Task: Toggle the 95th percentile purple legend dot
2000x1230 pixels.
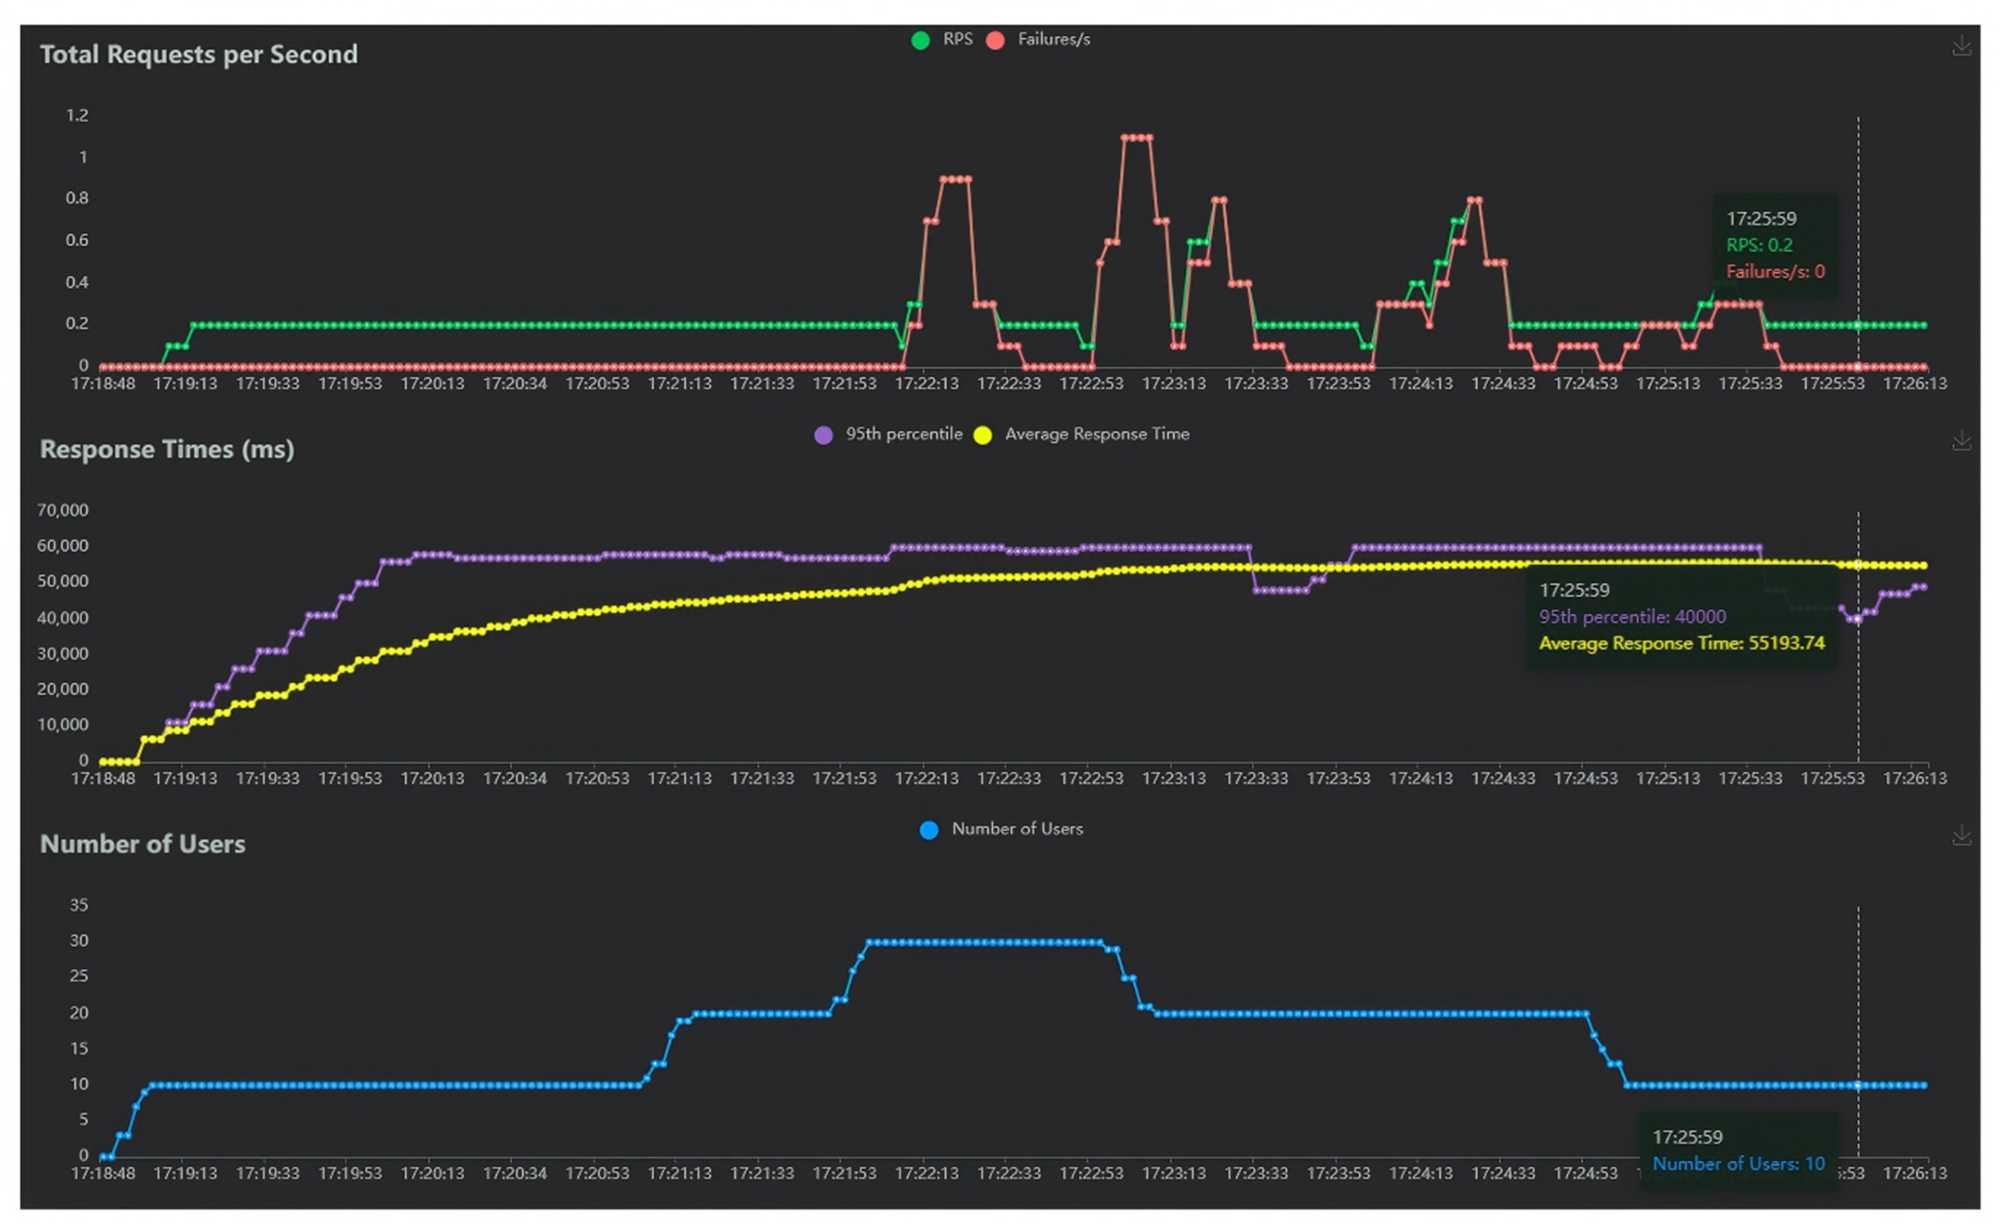Action: tap(823, 435)
